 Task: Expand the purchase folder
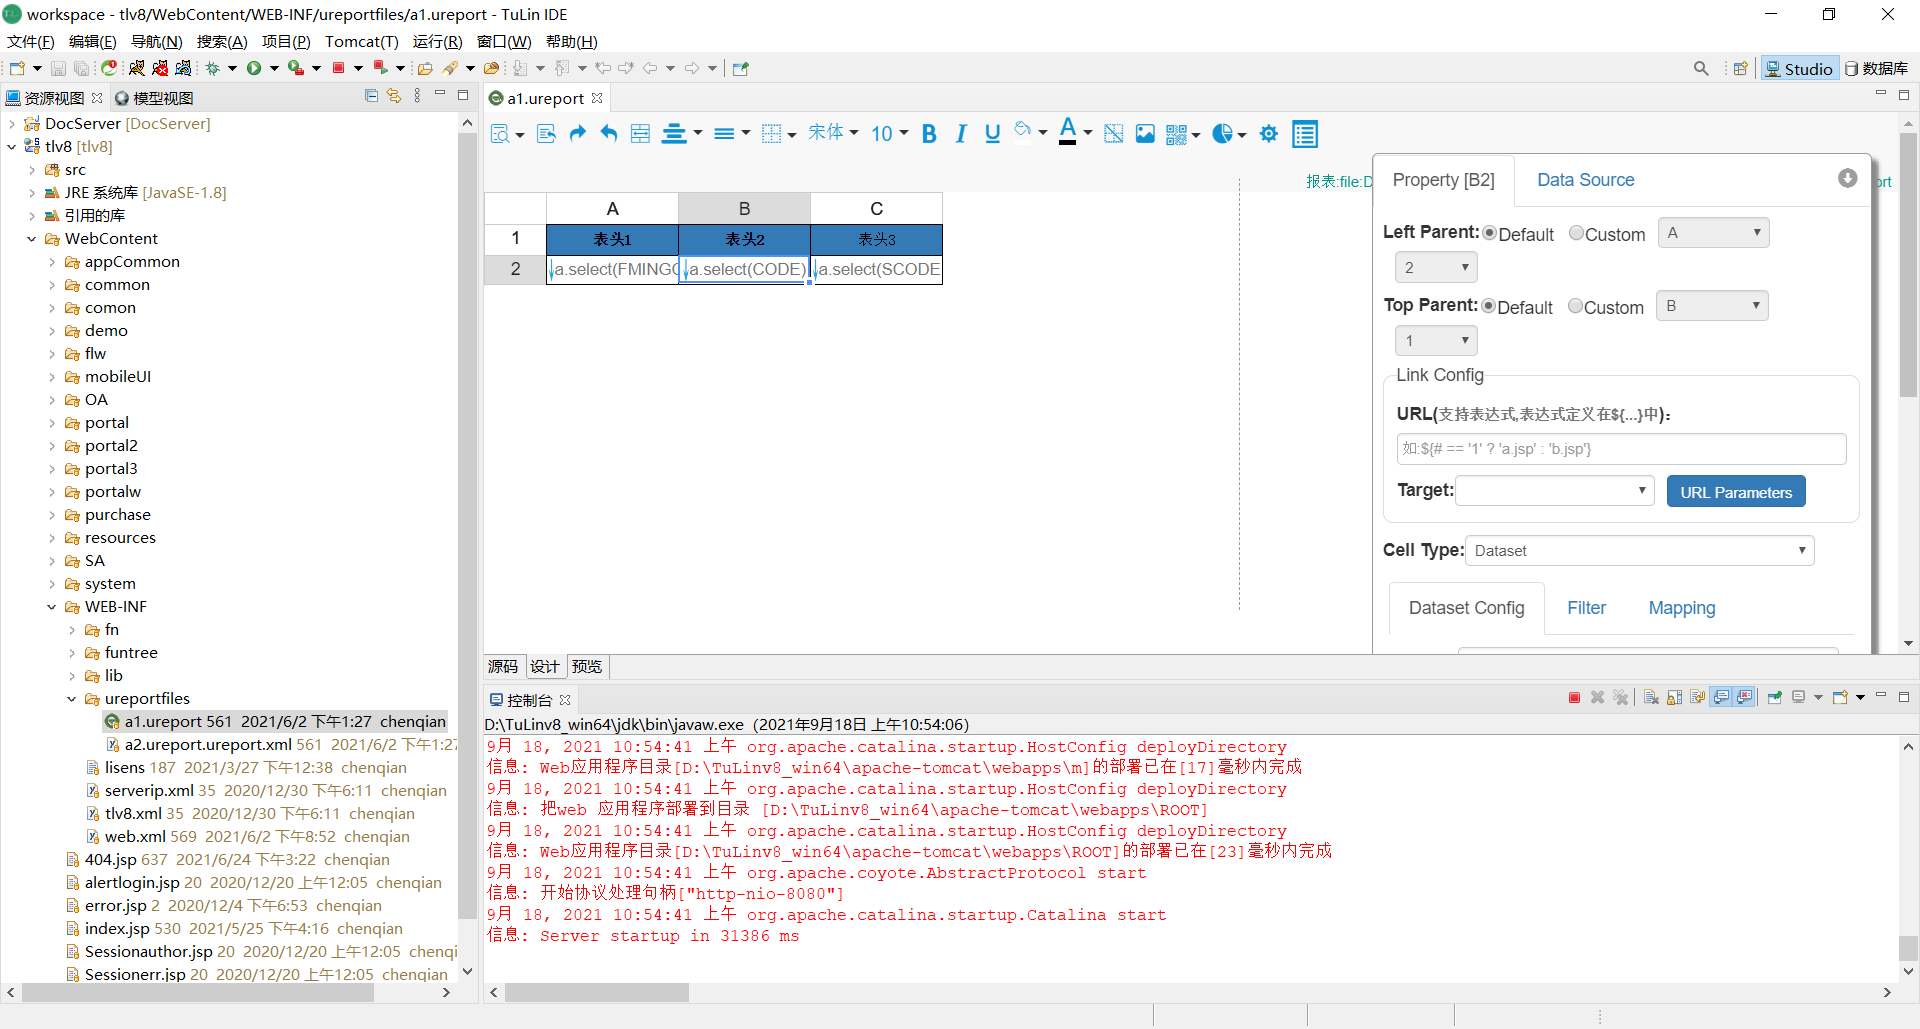point(52,515)
